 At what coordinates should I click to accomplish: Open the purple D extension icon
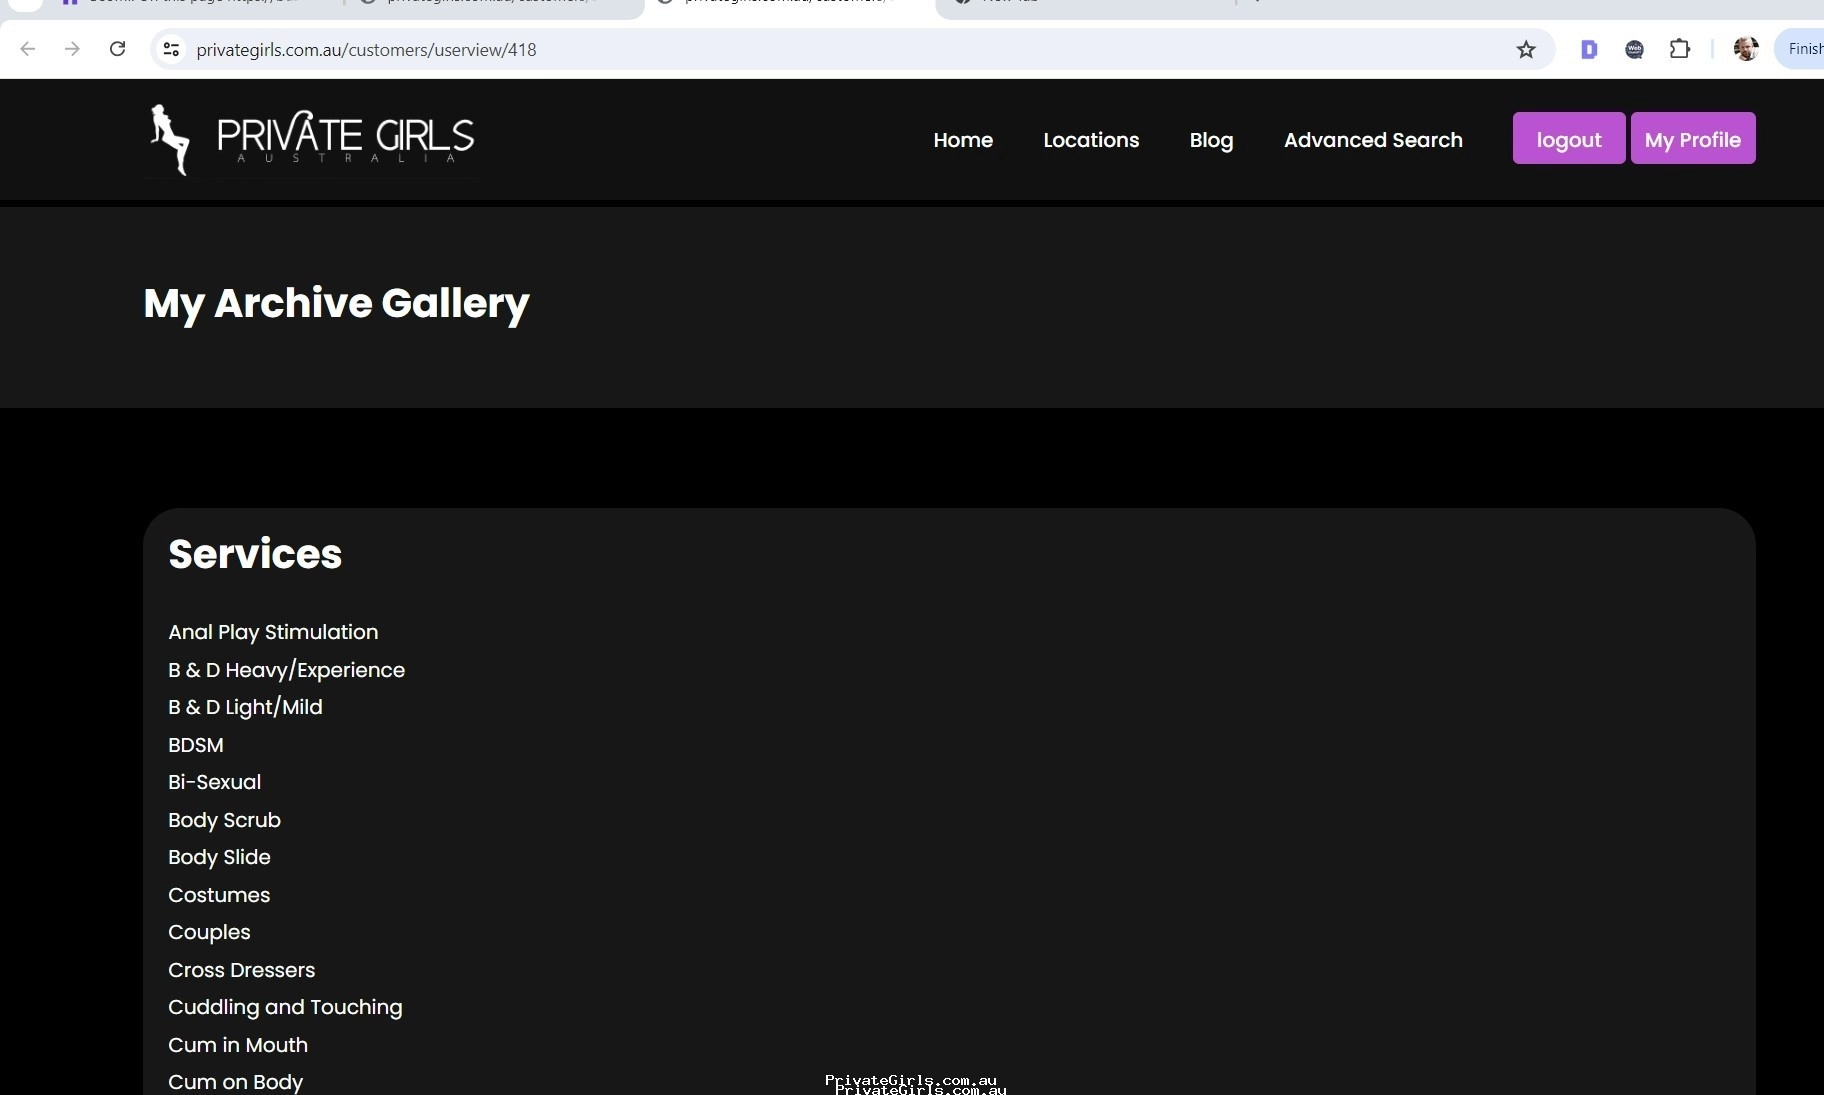1589,49
